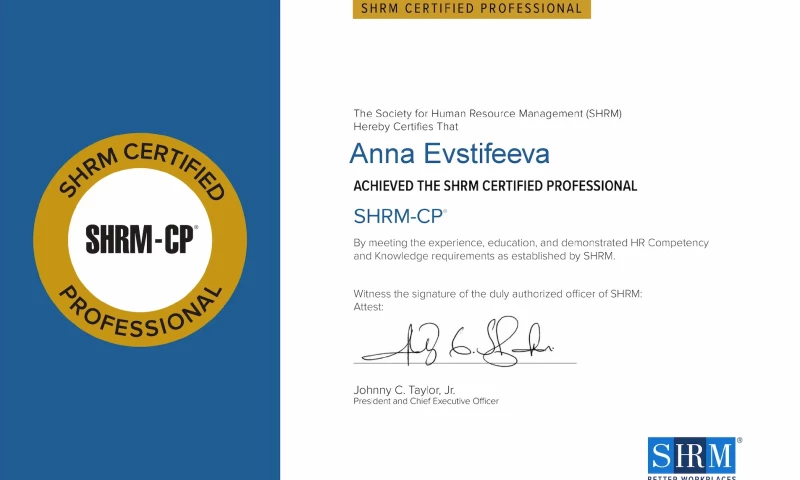Click the 'By meeting the experience, education' sentence
800x480 pixels.
click(x=531, y=243)
